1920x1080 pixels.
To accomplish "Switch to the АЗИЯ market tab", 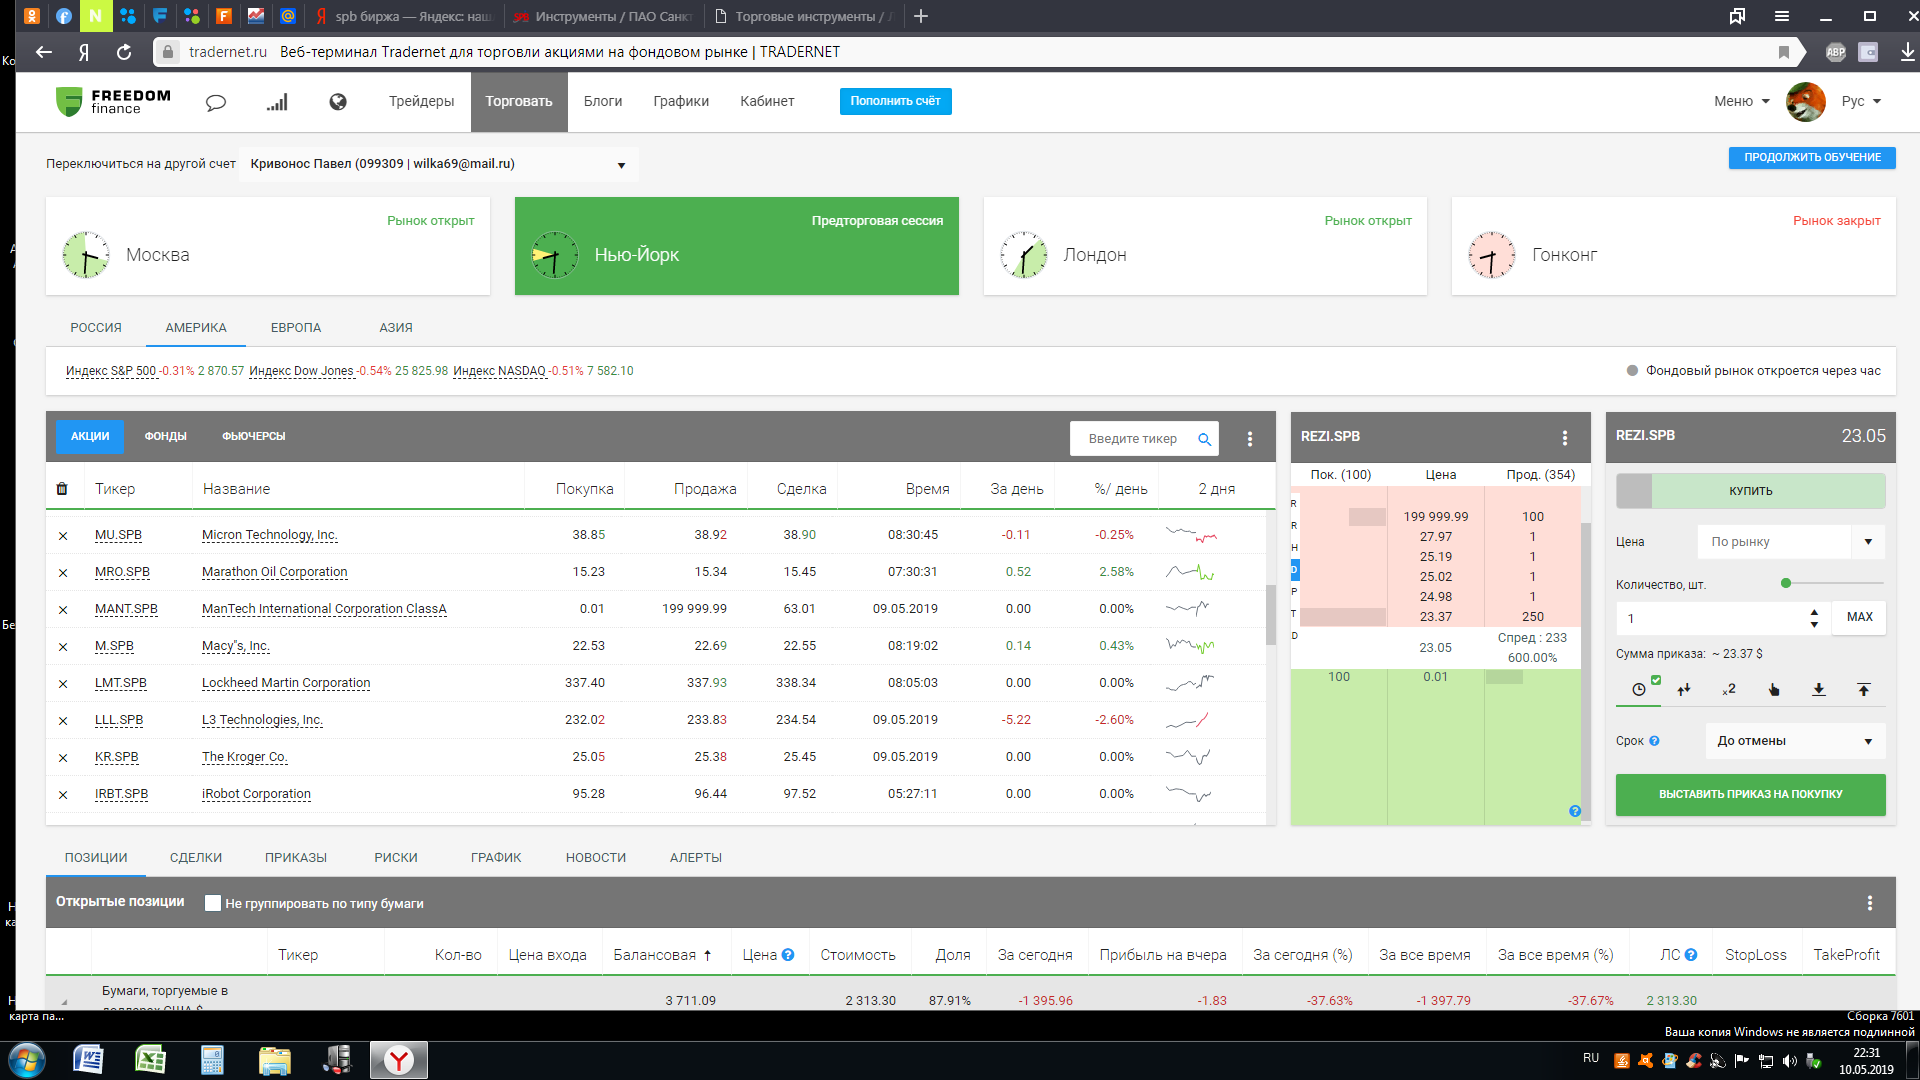I will [396, 328].
